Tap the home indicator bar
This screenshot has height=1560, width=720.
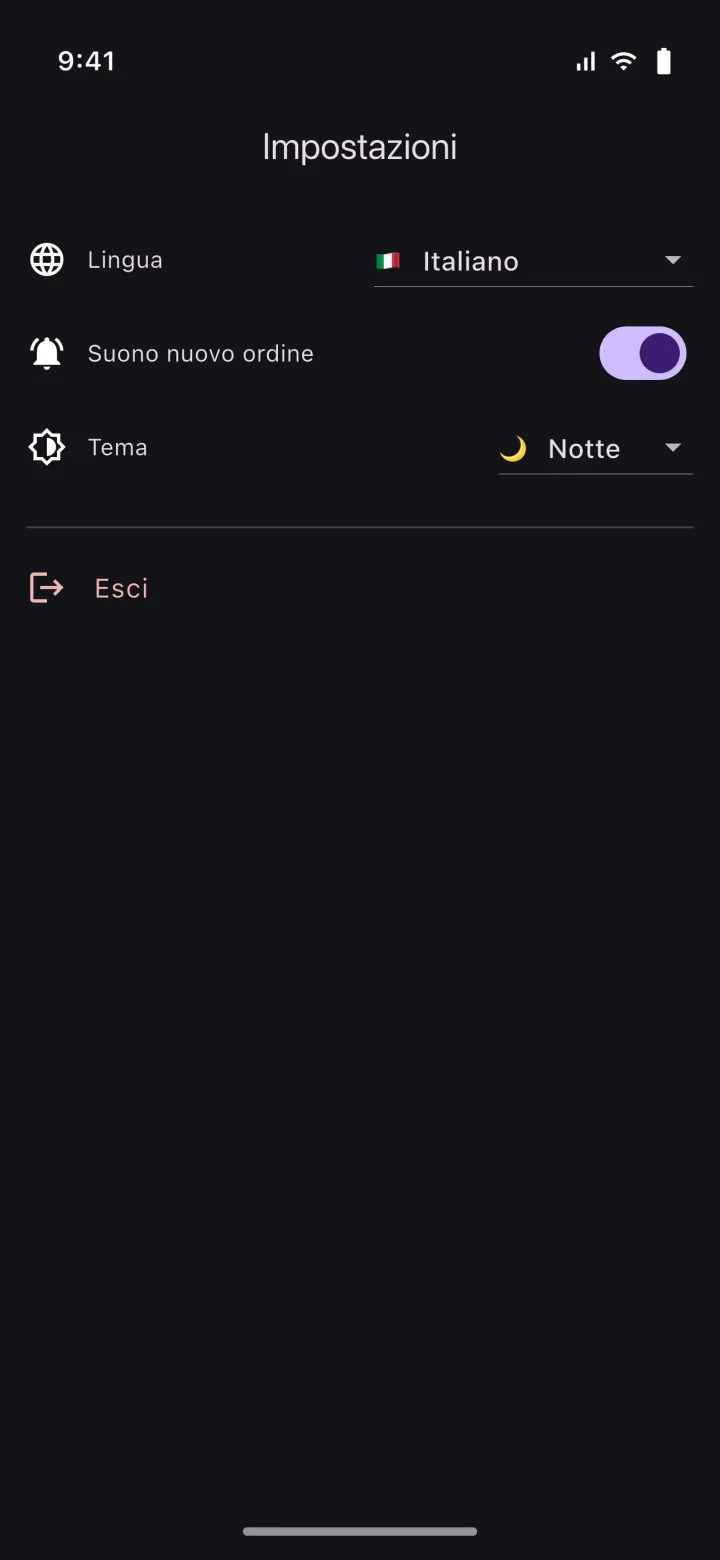point(360,1531)
